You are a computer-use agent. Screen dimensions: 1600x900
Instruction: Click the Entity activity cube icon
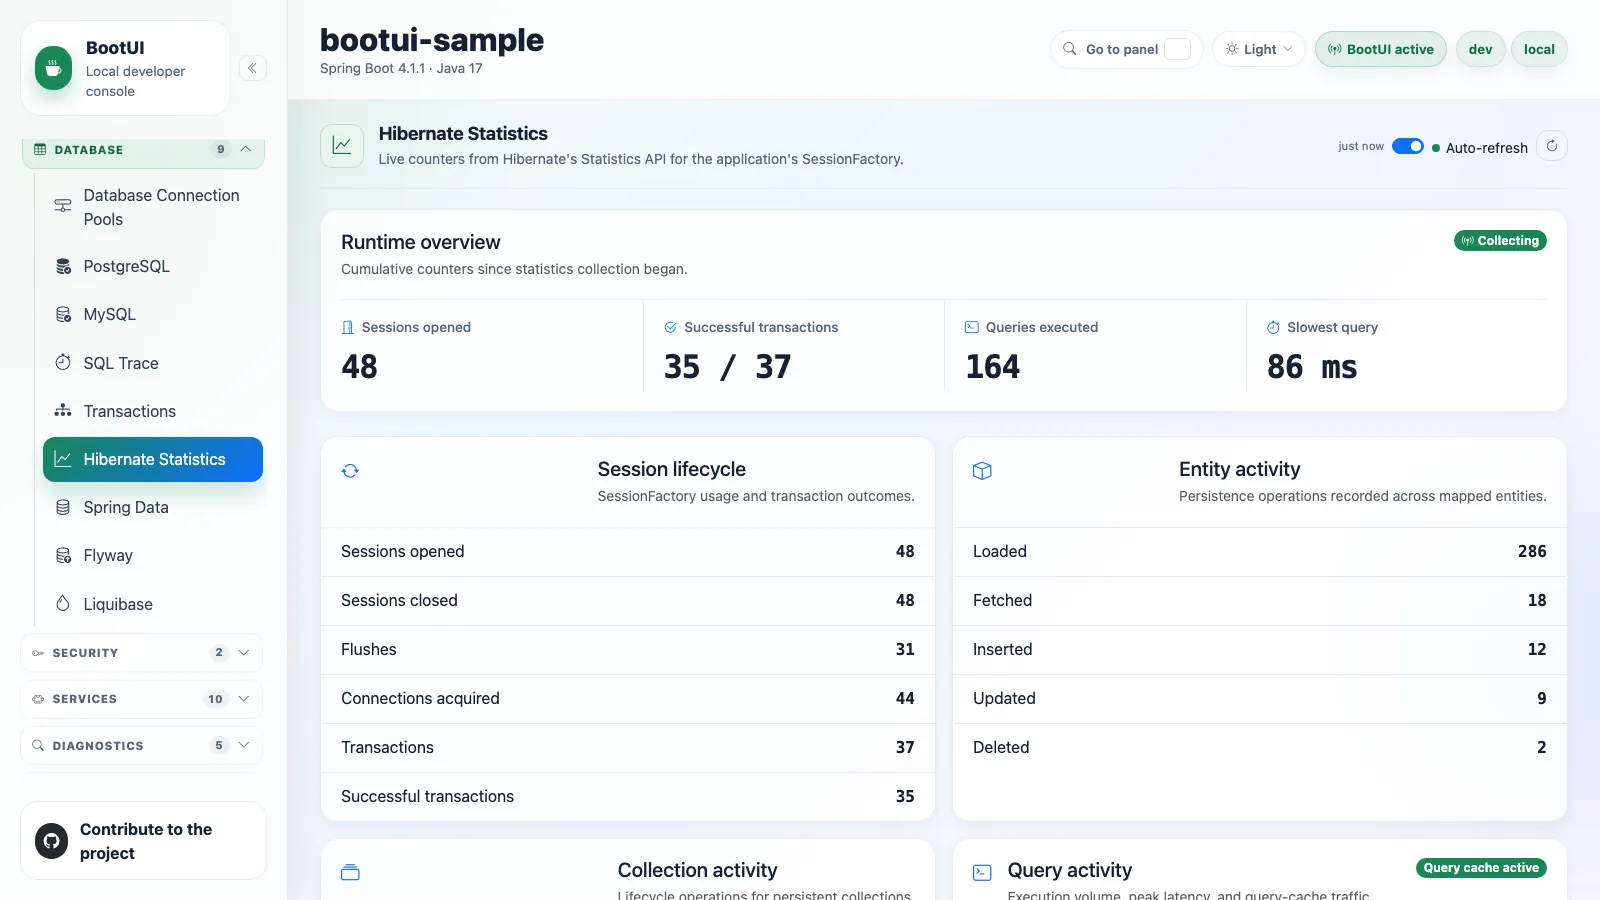(982, 471)
